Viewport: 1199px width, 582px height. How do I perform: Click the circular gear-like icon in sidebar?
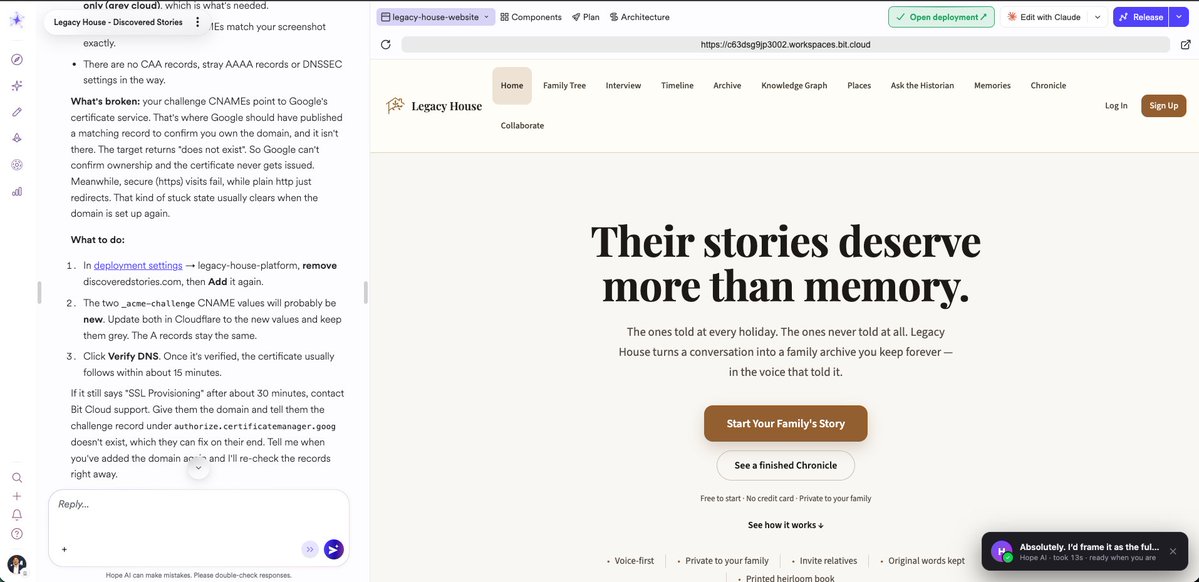pyautogui.click(x=17, y=164)
